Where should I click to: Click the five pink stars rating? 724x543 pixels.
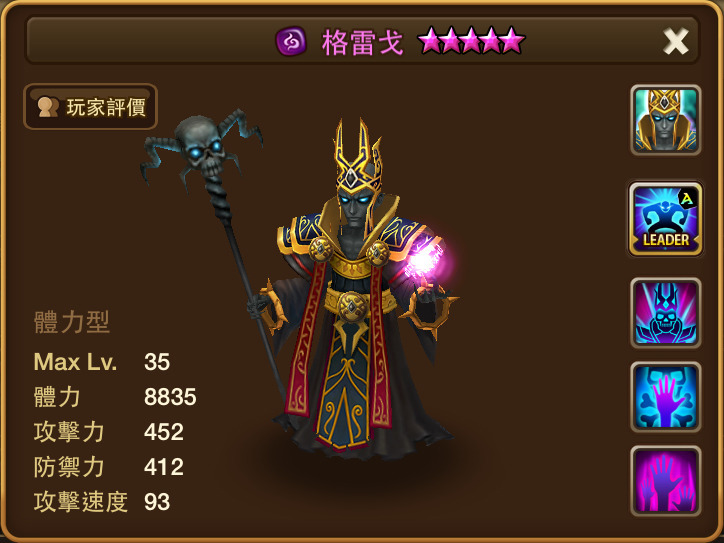471,41
